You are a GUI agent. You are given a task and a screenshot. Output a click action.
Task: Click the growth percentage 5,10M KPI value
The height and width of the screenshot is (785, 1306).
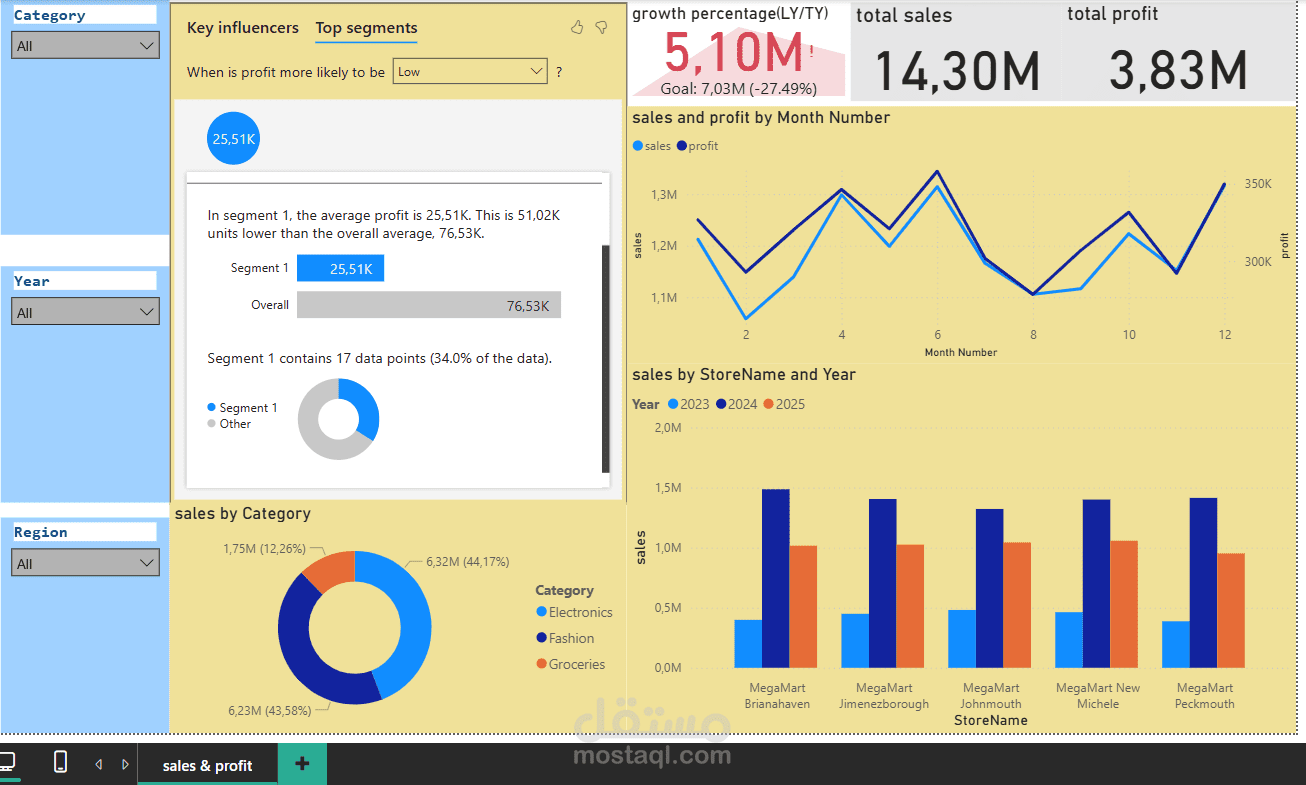[x=733, y=53]
